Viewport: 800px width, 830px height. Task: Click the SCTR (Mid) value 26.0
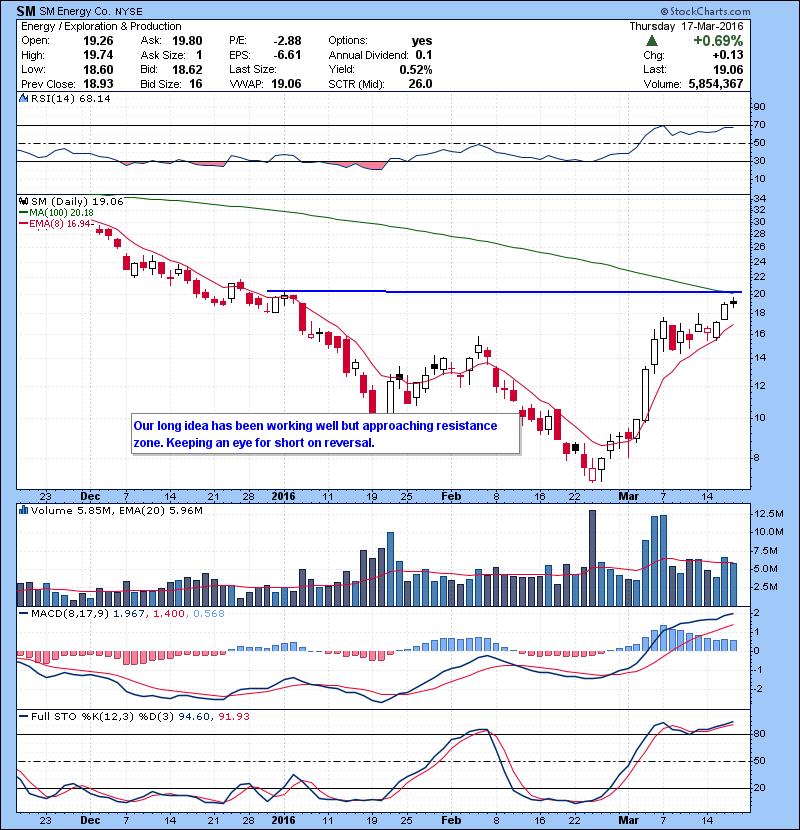pos(420,84)
